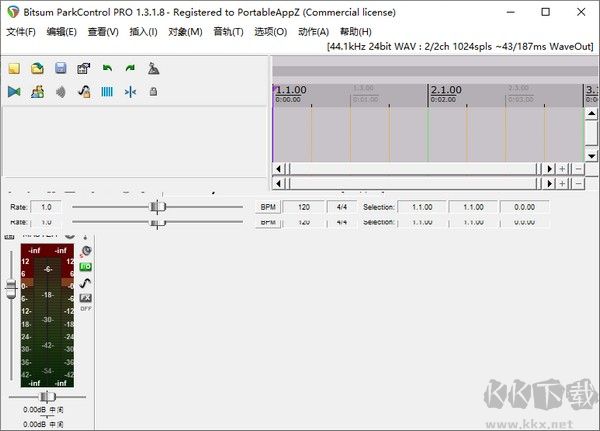Enable snap with the blue arrows icon

click(x=130, y=91)
